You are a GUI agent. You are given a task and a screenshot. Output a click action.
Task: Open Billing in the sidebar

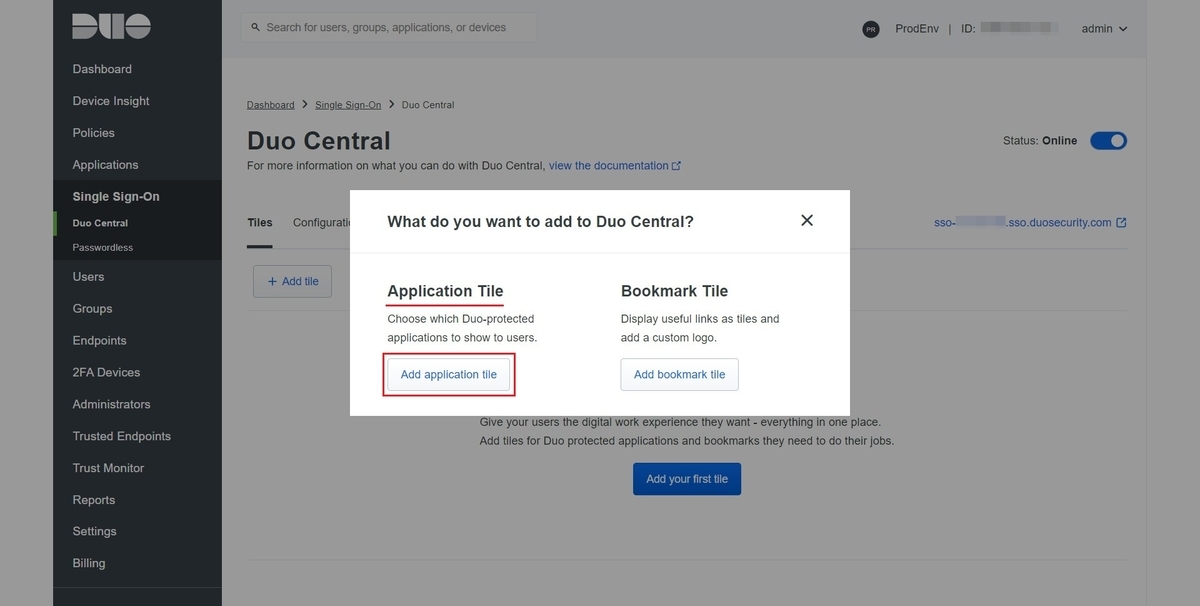click(88, 564)
